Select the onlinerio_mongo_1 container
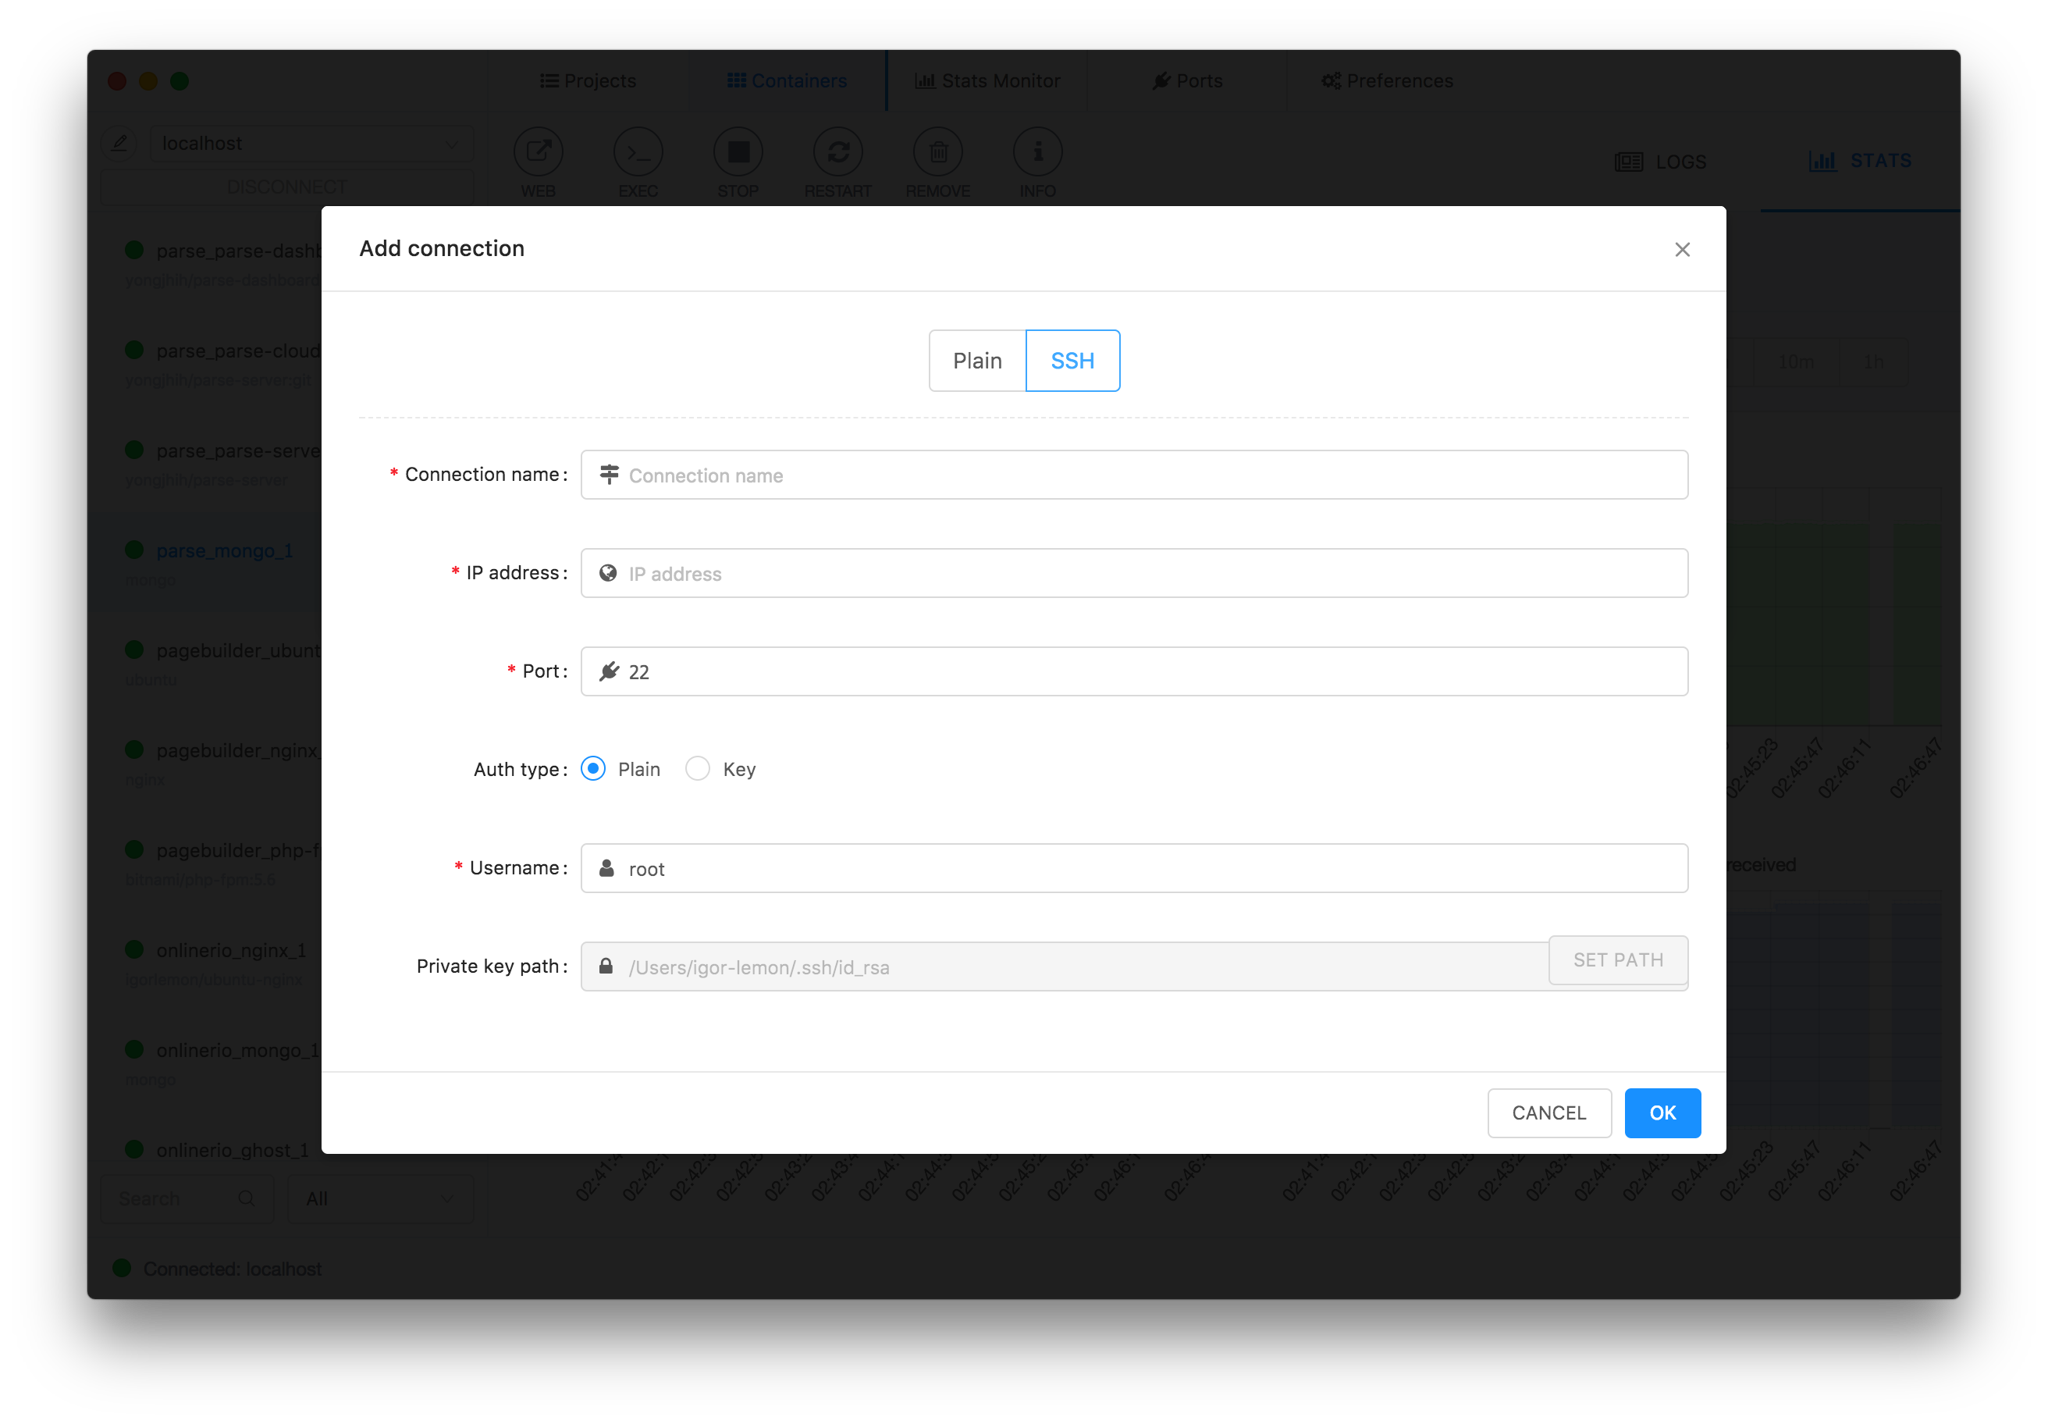2048x1424 pixels. (237, 1050)
